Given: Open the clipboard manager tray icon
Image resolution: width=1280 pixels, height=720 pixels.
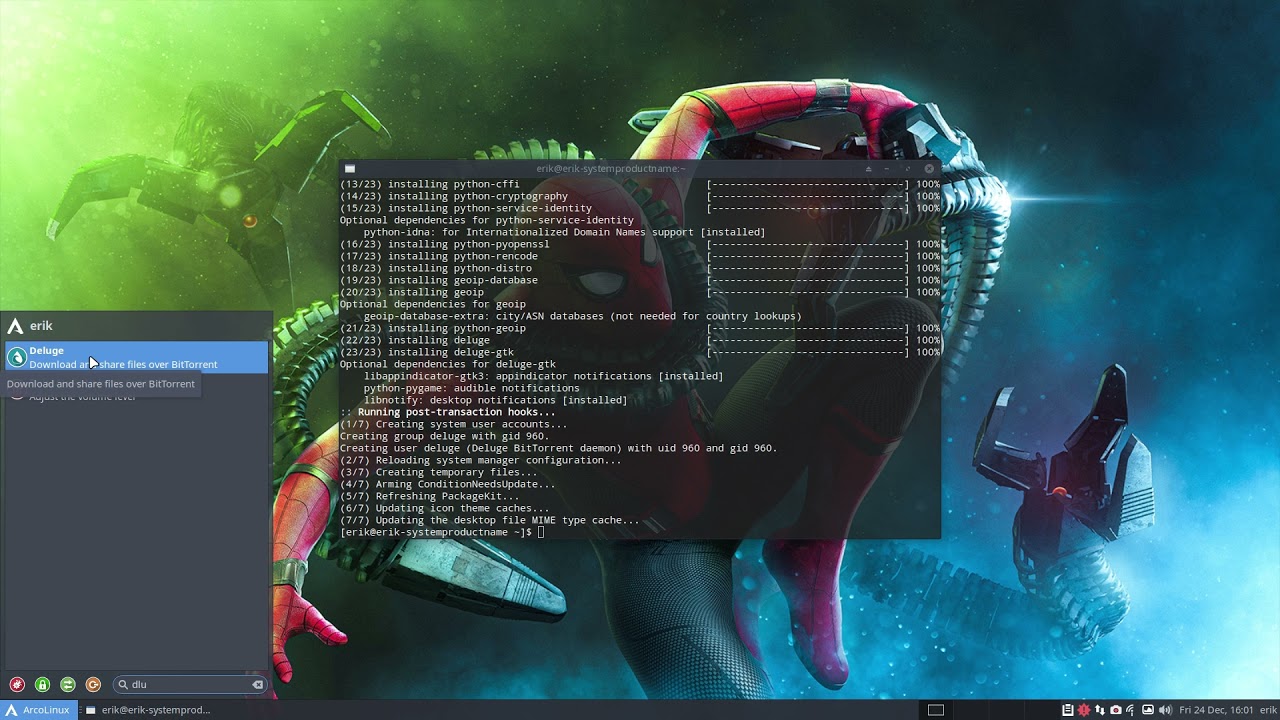Looking at the screenshot, I should [x=1067, y=710].
